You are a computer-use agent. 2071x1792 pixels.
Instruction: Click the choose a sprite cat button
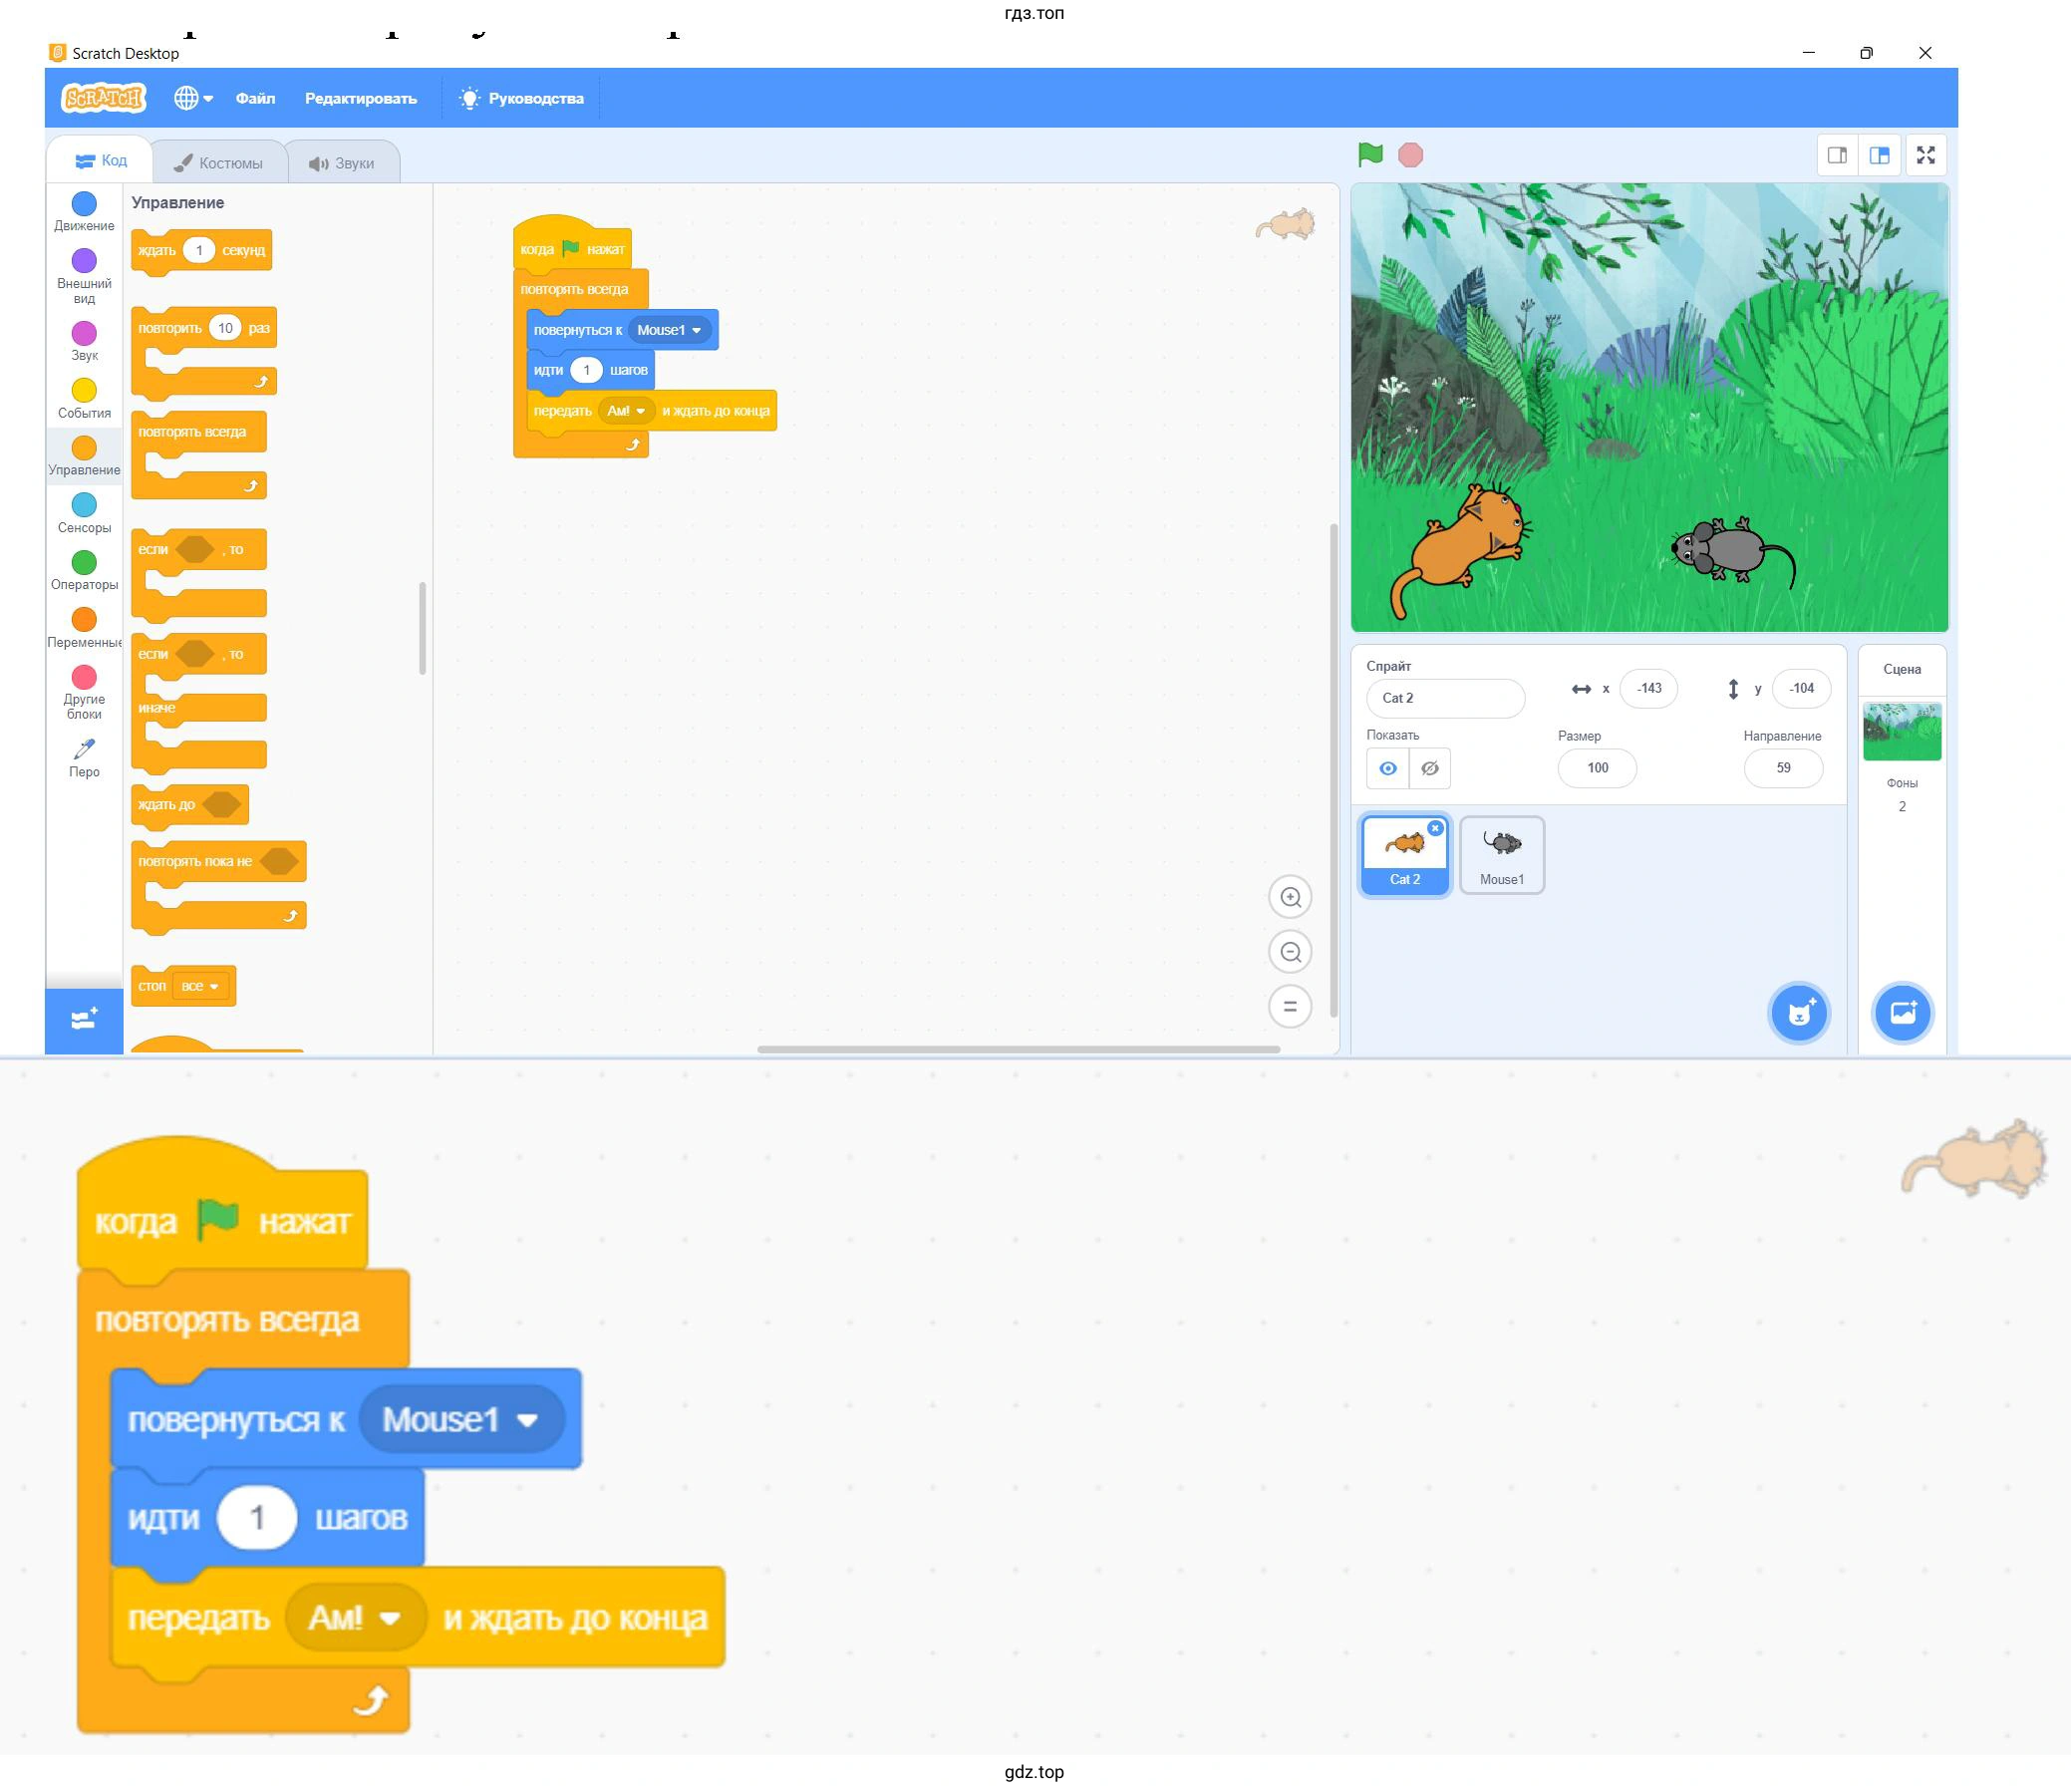[1799, 1013]
